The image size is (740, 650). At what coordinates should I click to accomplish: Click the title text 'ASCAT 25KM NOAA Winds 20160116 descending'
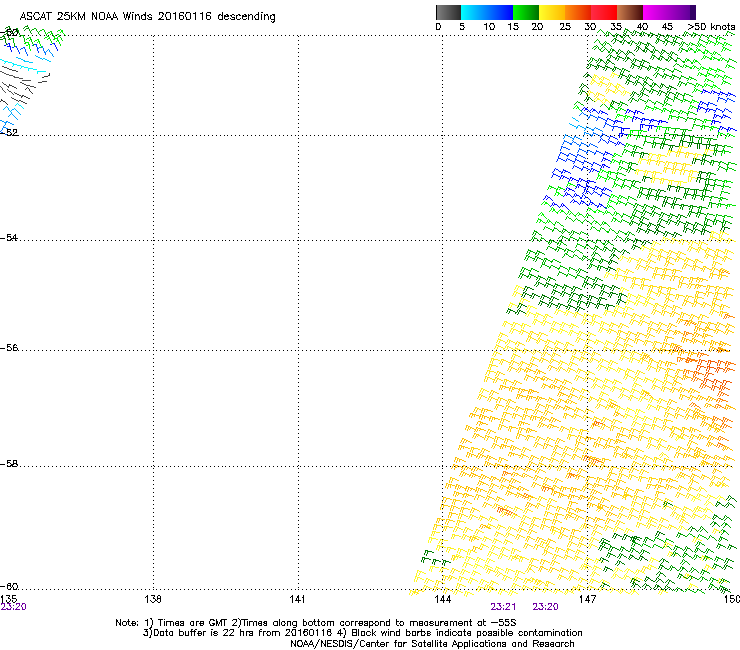click(147, 16)
